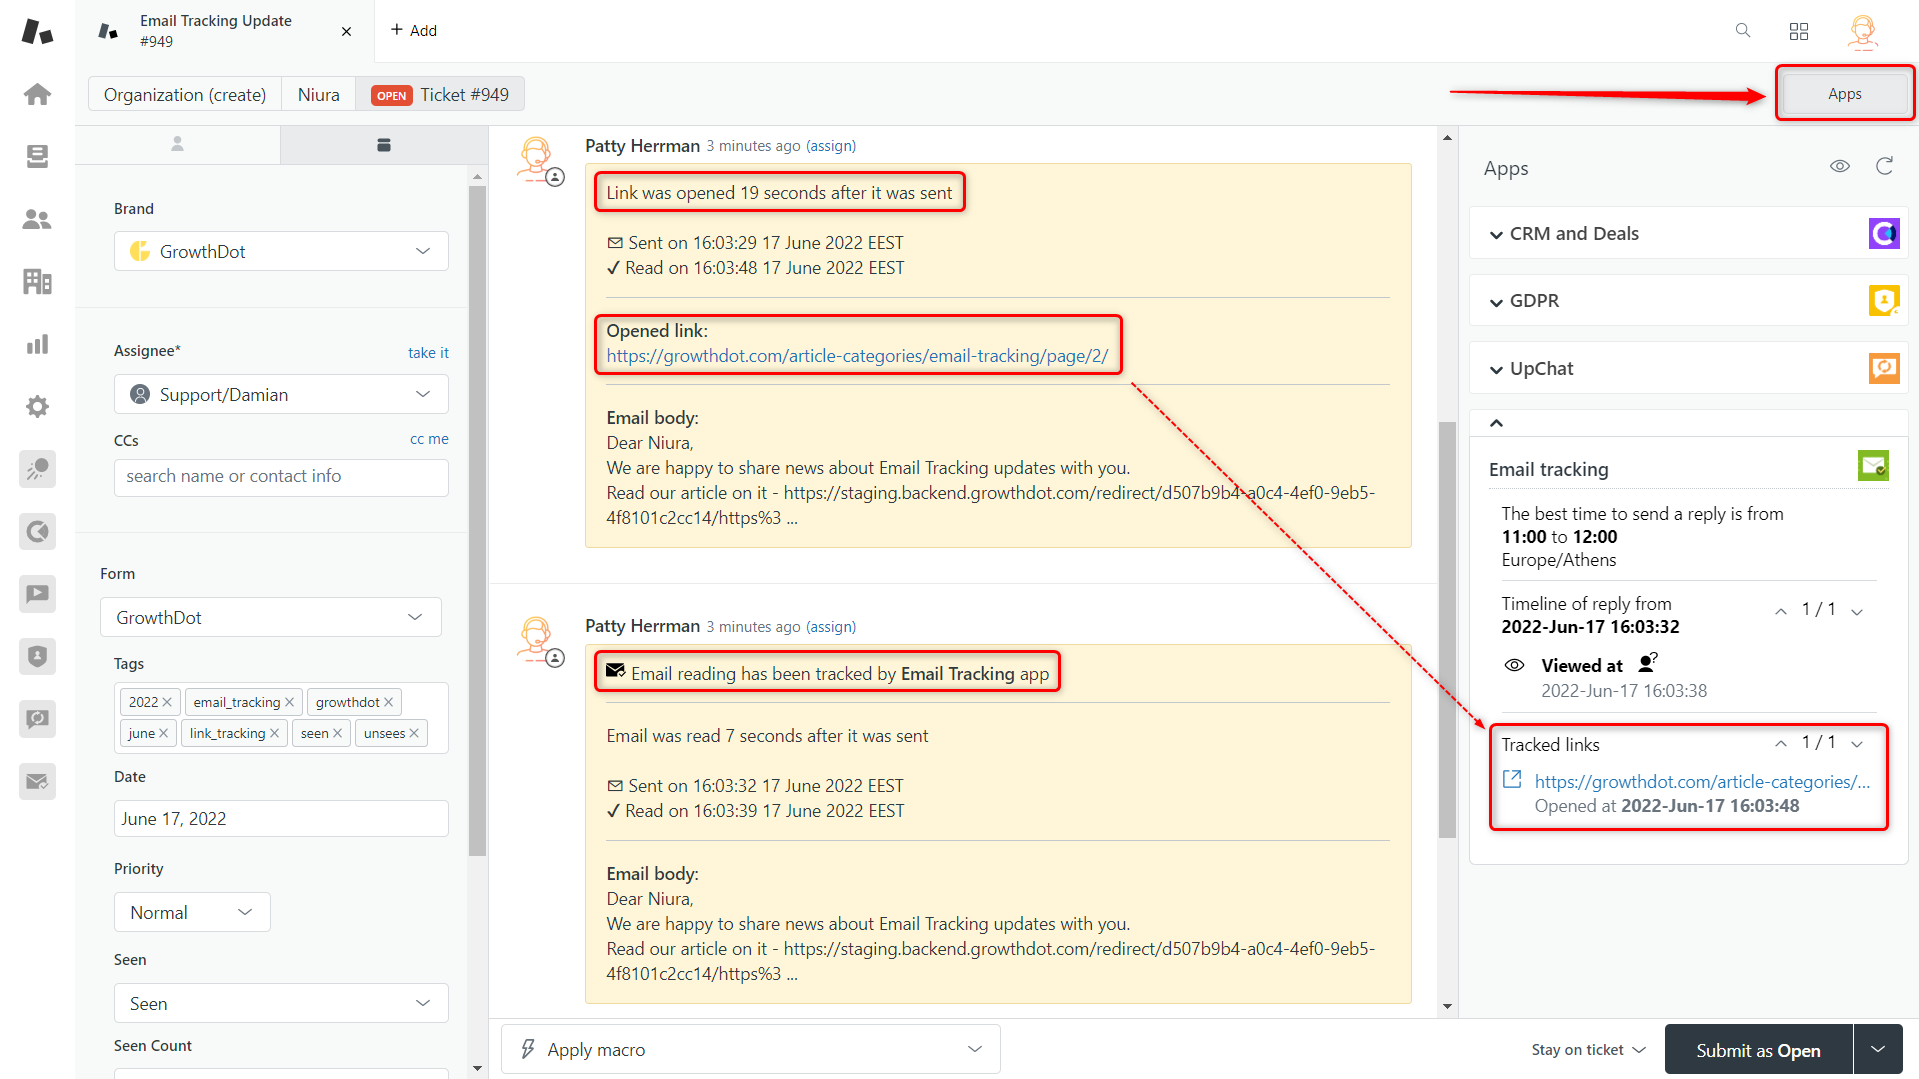The image size is (1919, 1079).
Task: Select the ticket details tab above Brand
Action: click(x=383, y=145)
